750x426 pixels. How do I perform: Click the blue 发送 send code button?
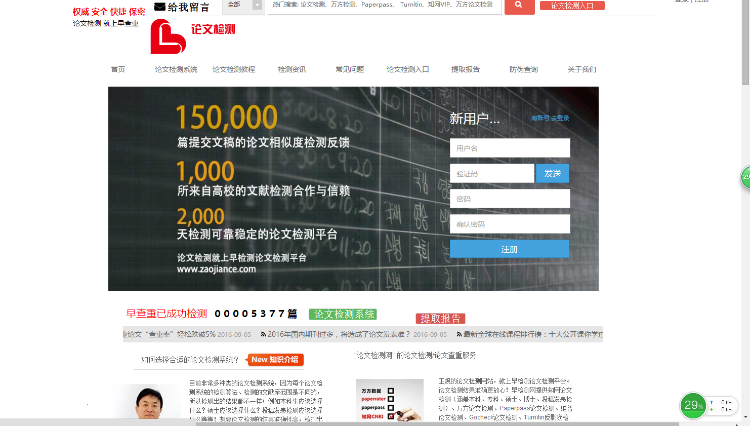pyautogui.click(x=552, y=174)
